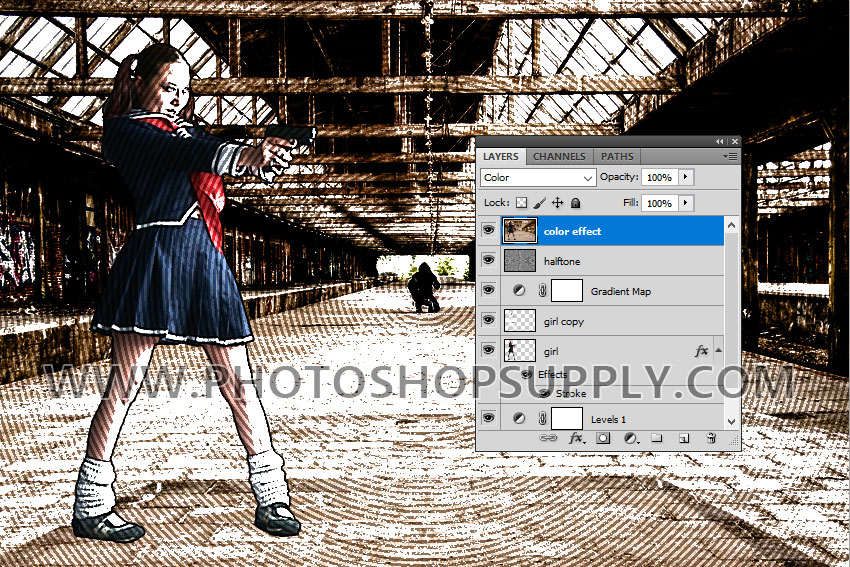Viewport: 850px width, 567px height.
Task: Select the girl copy layer thumbnail
Action: coord(520,320)
